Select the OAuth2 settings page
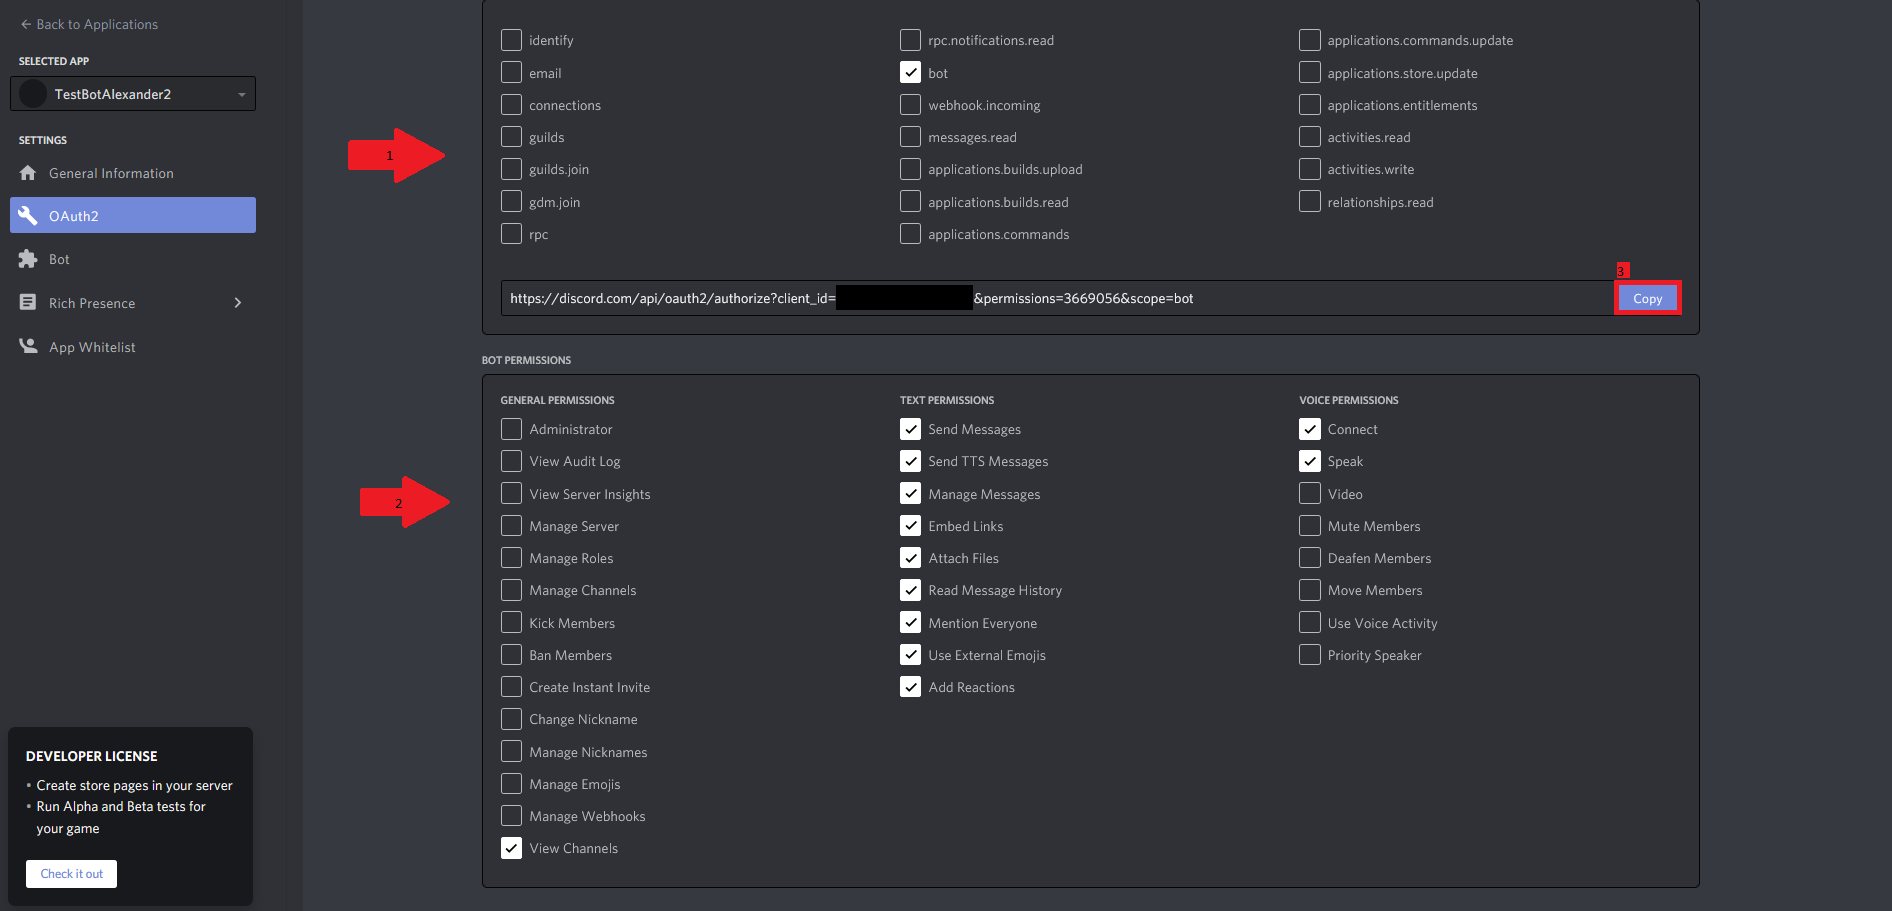The height and width of the screenshot is (911, 1892). point(133,215)
